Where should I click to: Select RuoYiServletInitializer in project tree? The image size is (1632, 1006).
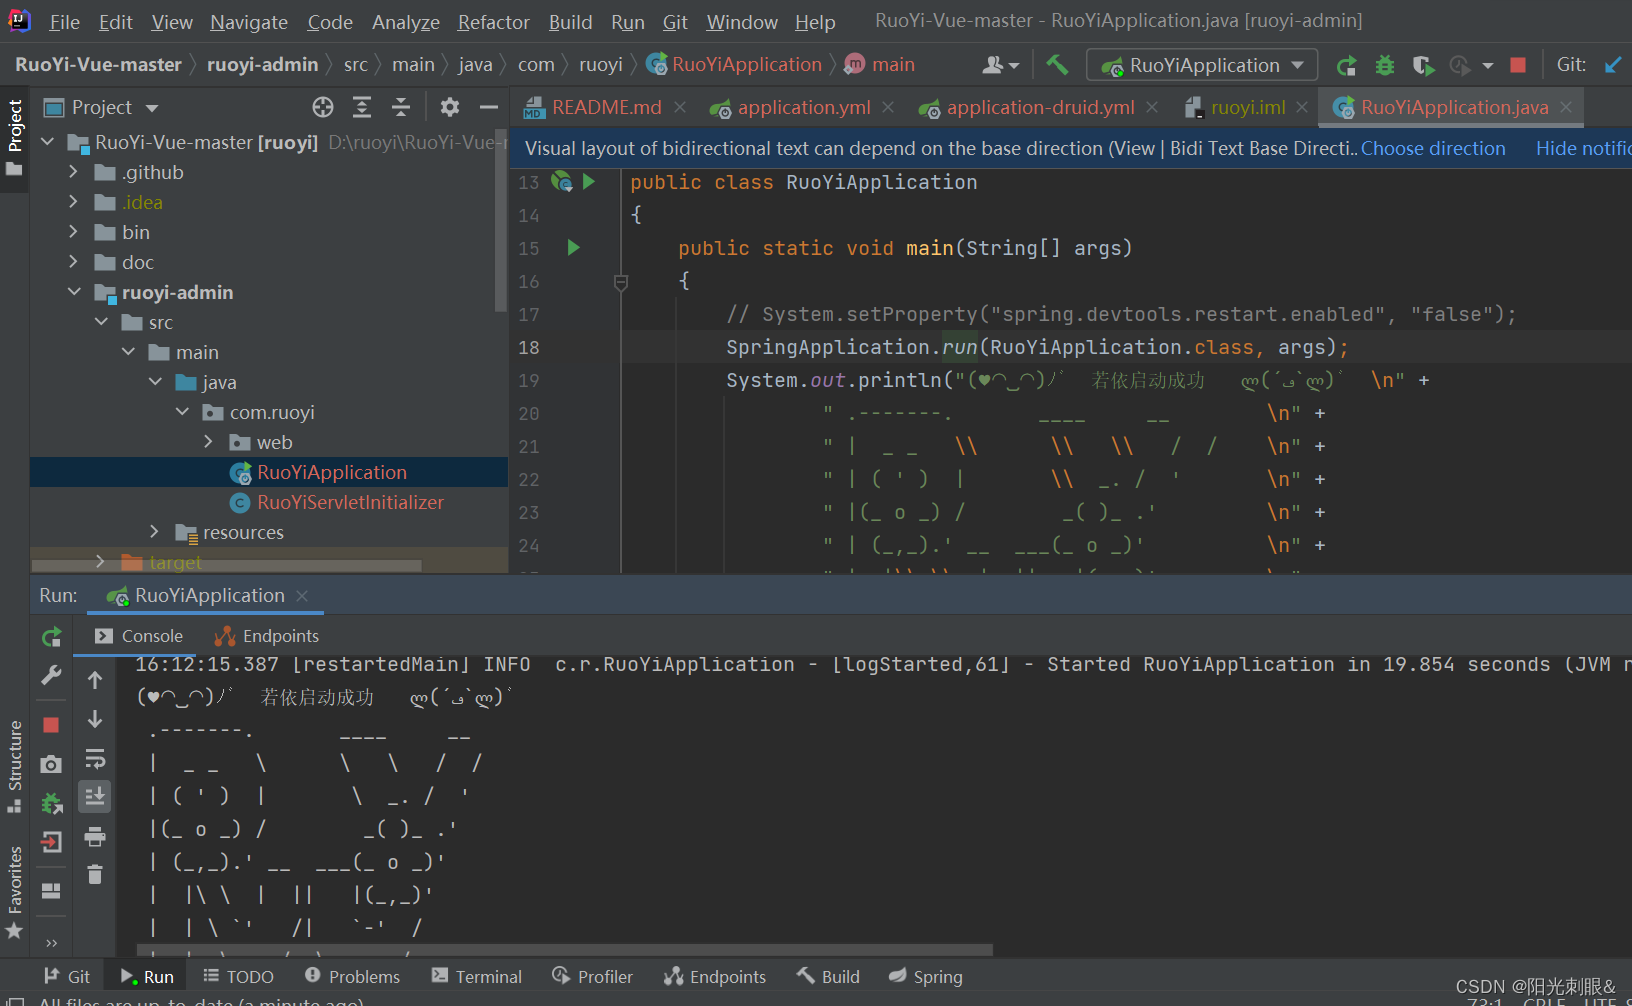[x=350, y=502]
